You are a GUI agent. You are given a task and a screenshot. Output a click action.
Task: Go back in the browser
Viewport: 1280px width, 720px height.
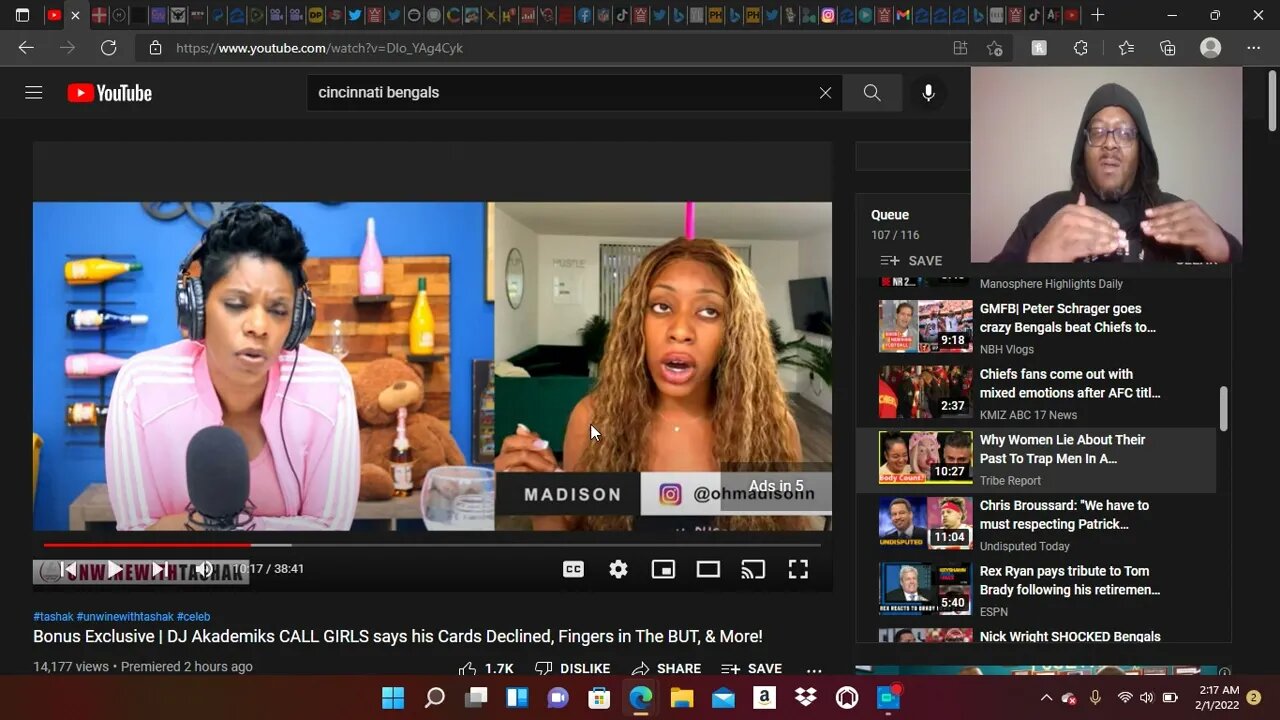26,48
